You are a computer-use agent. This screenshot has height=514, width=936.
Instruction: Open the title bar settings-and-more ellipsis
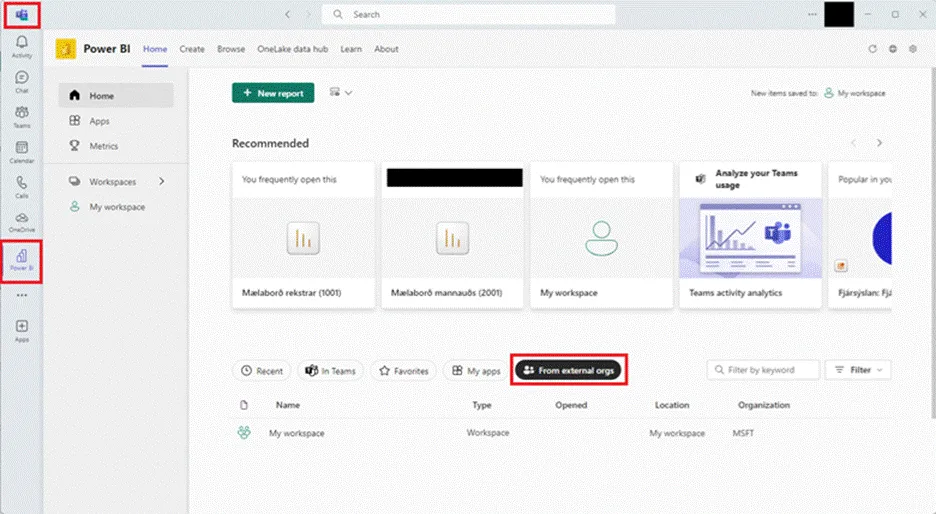[x=812, y=14]
